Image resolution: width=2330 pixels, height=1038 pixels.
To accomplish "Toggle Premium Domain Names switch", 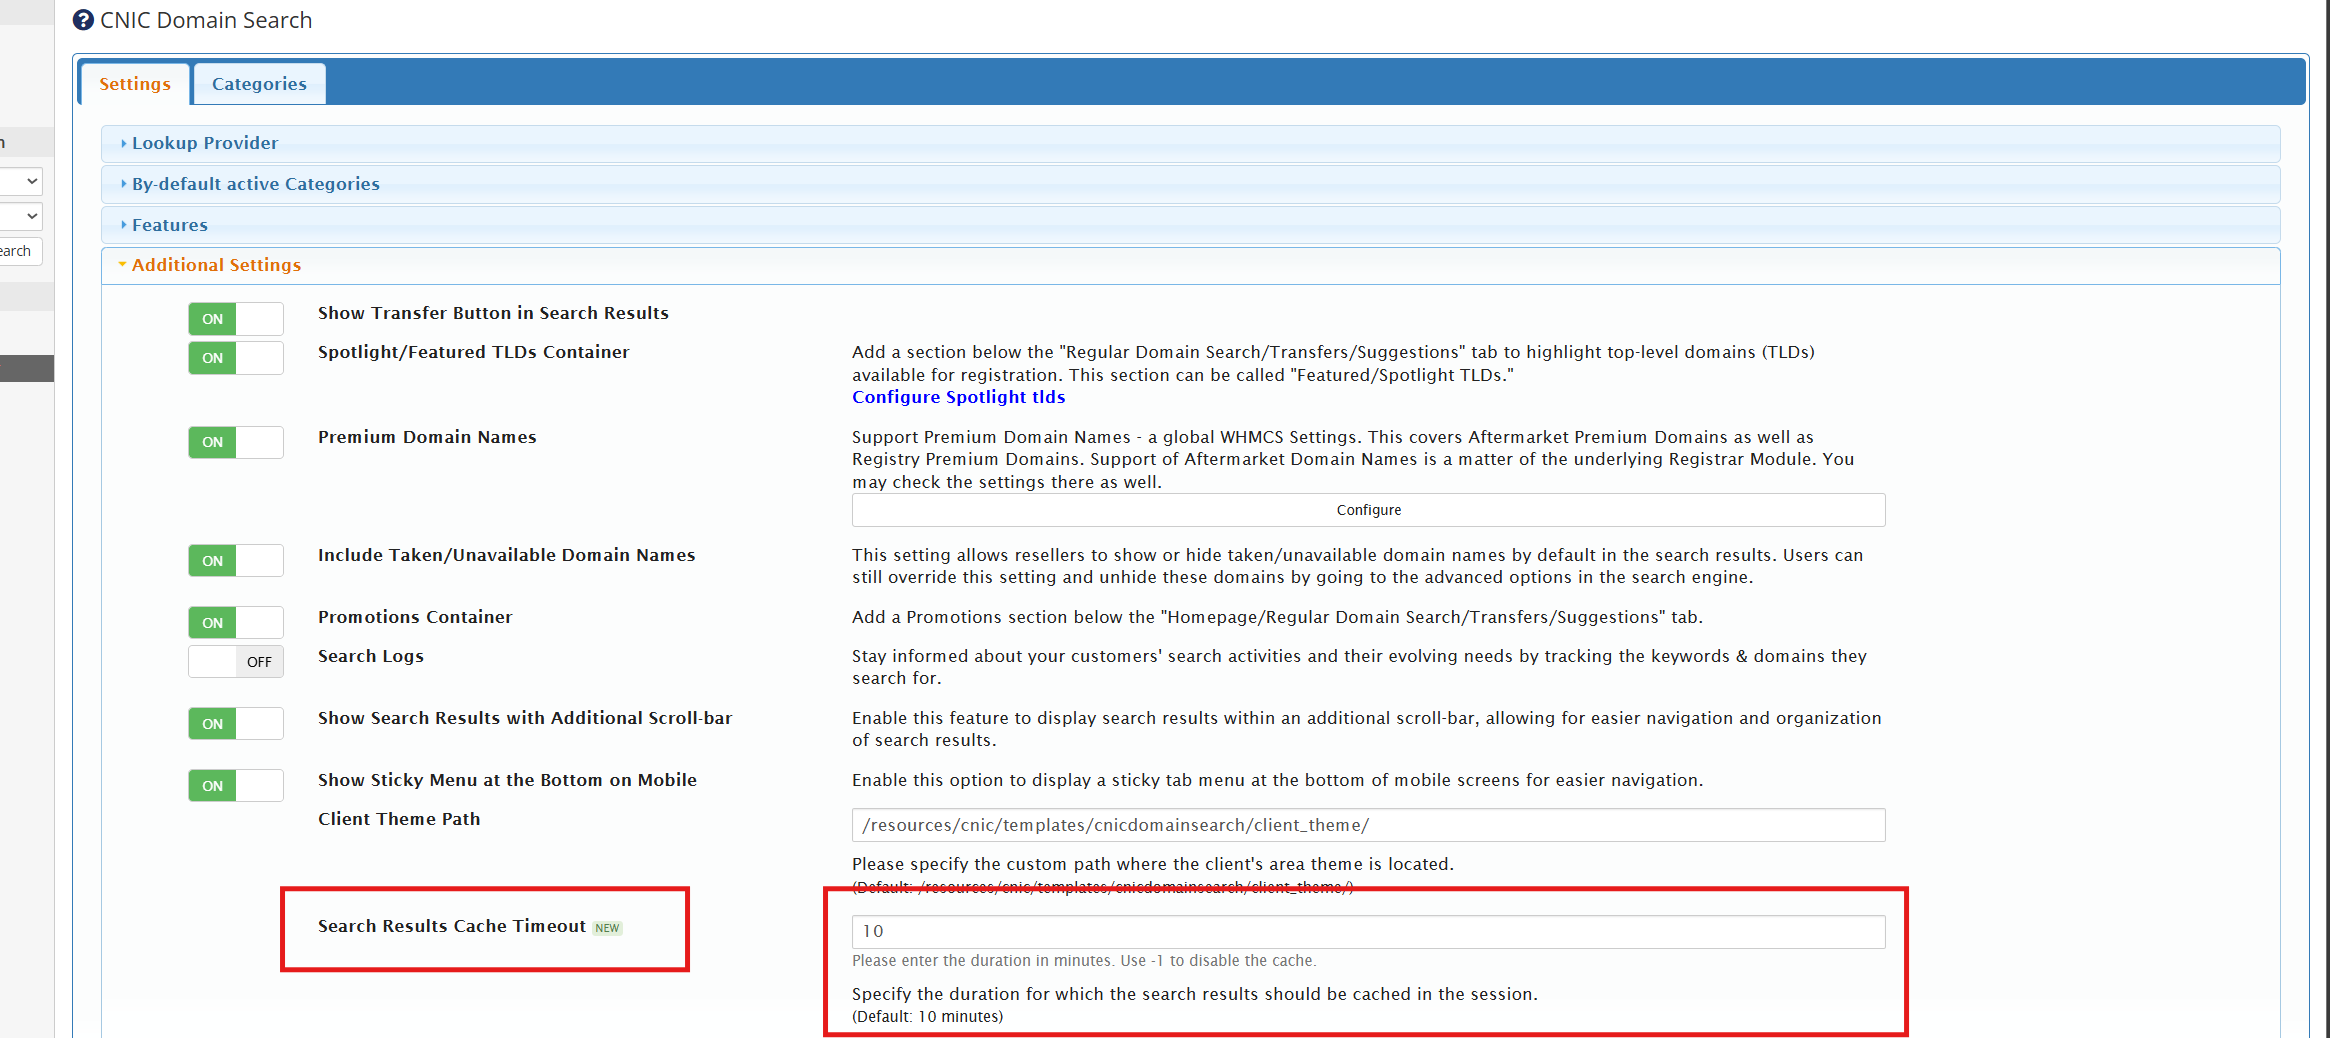I will click(x=236, y=442).
